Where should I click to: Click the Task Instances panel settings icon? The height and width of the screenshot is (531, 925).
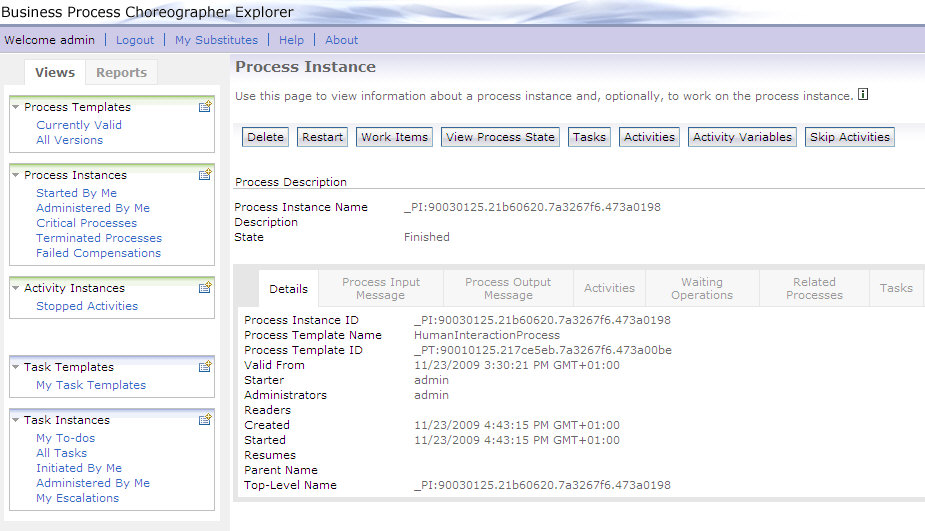205,420
